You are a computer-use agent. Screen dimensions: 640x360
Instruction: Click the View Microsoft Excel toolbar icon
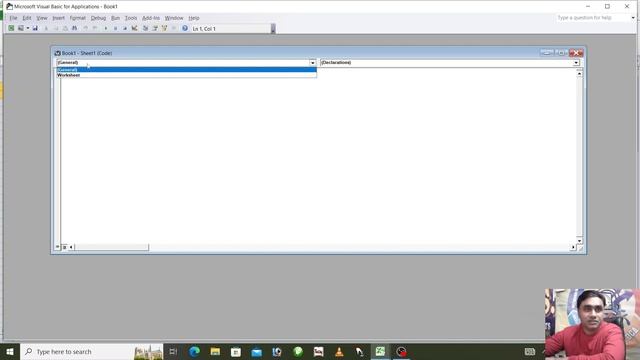[x=11, y=28]
